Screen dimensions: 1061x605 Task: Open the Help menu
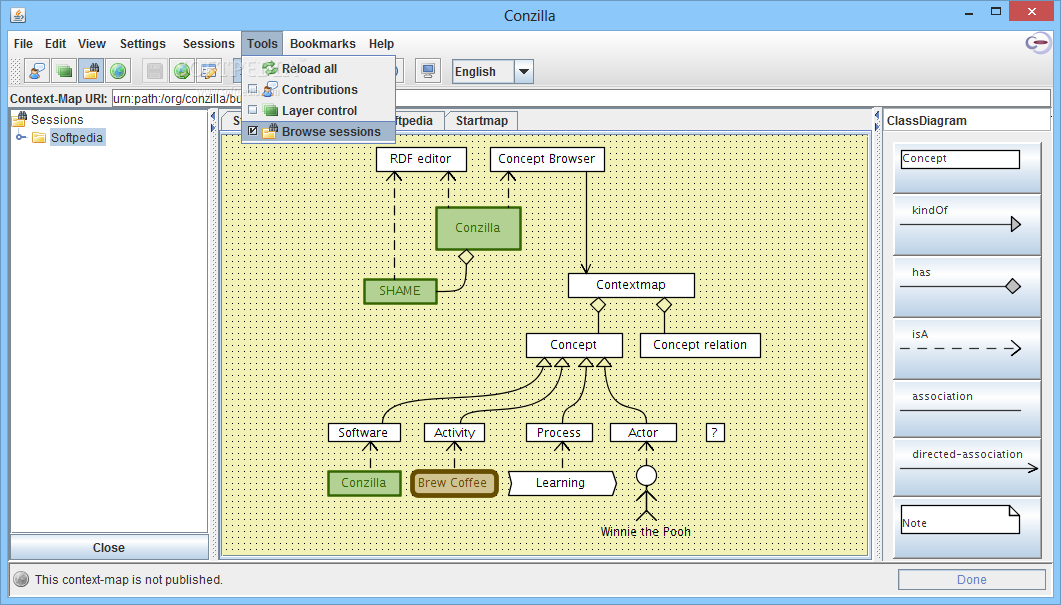(x=381, y=43)
